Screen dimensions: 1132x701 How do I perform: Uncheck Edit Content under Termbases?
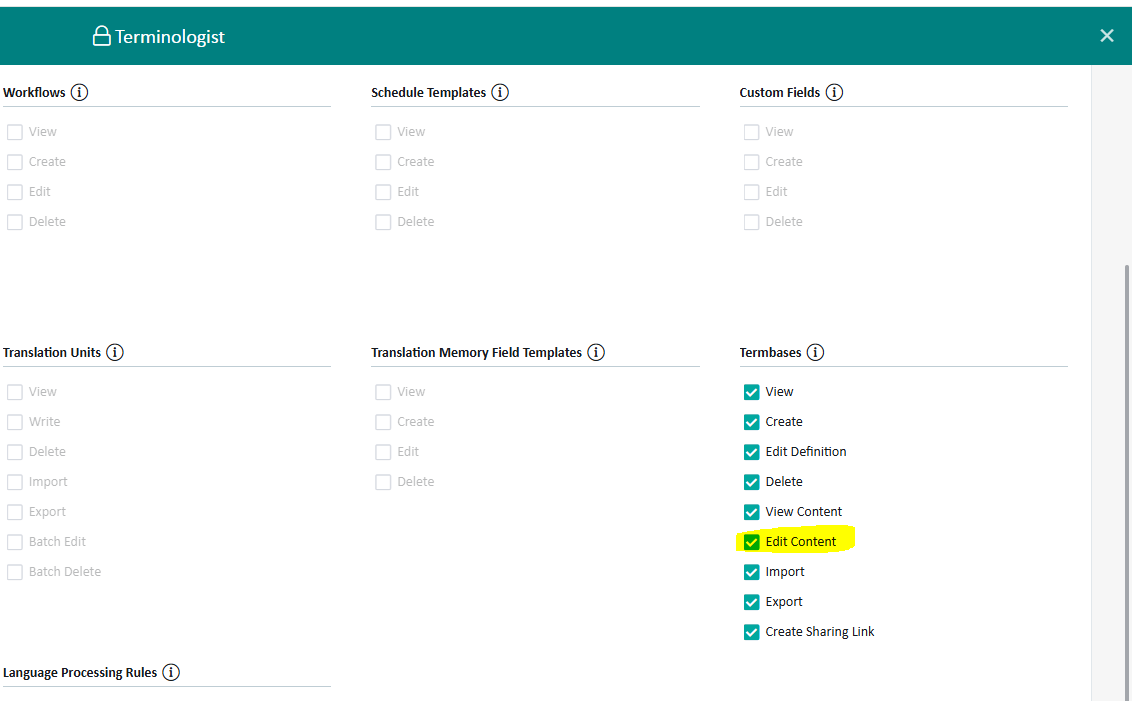coord(751,541)
